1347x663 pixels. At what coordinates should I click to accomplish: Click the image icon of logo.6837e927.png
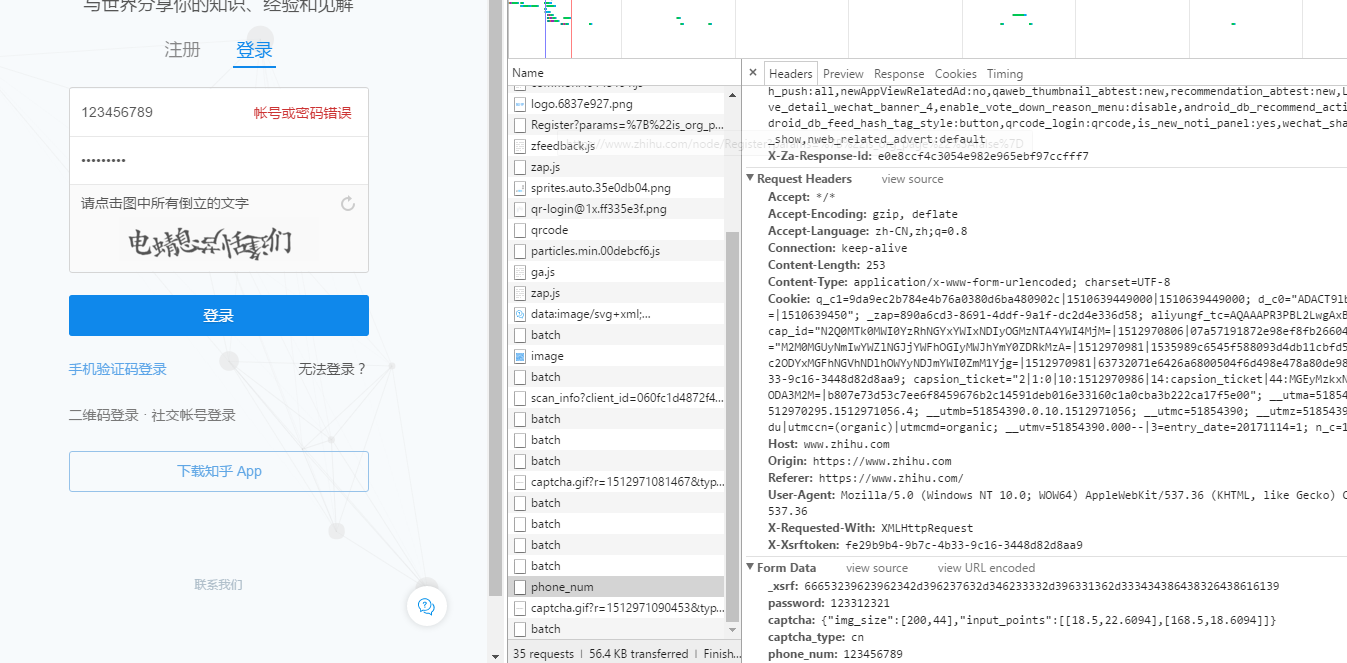(520, 104)
